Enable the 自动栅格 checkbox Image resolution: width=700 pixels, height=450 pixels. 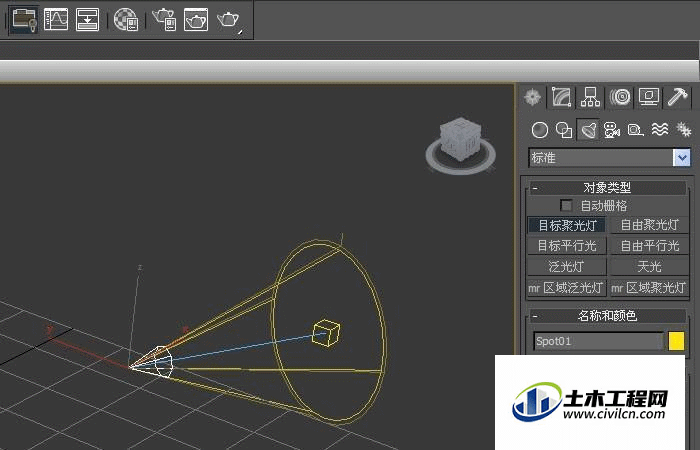coord(566,206)
